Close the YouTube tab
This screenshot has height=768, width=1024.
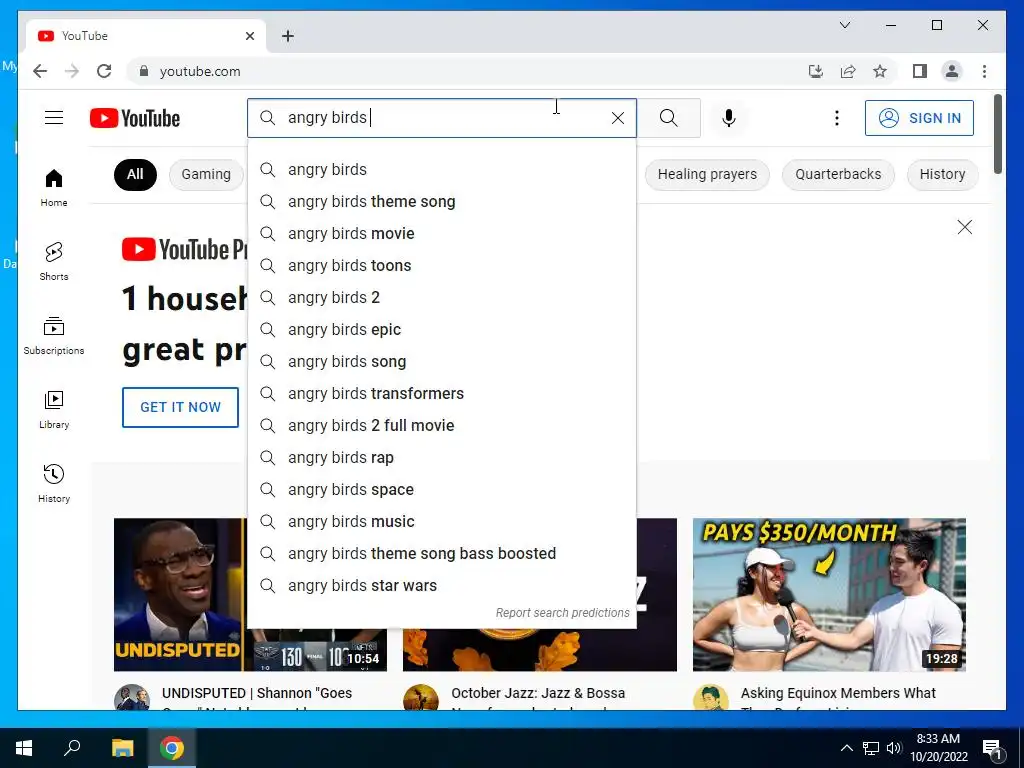pos(249,36)
